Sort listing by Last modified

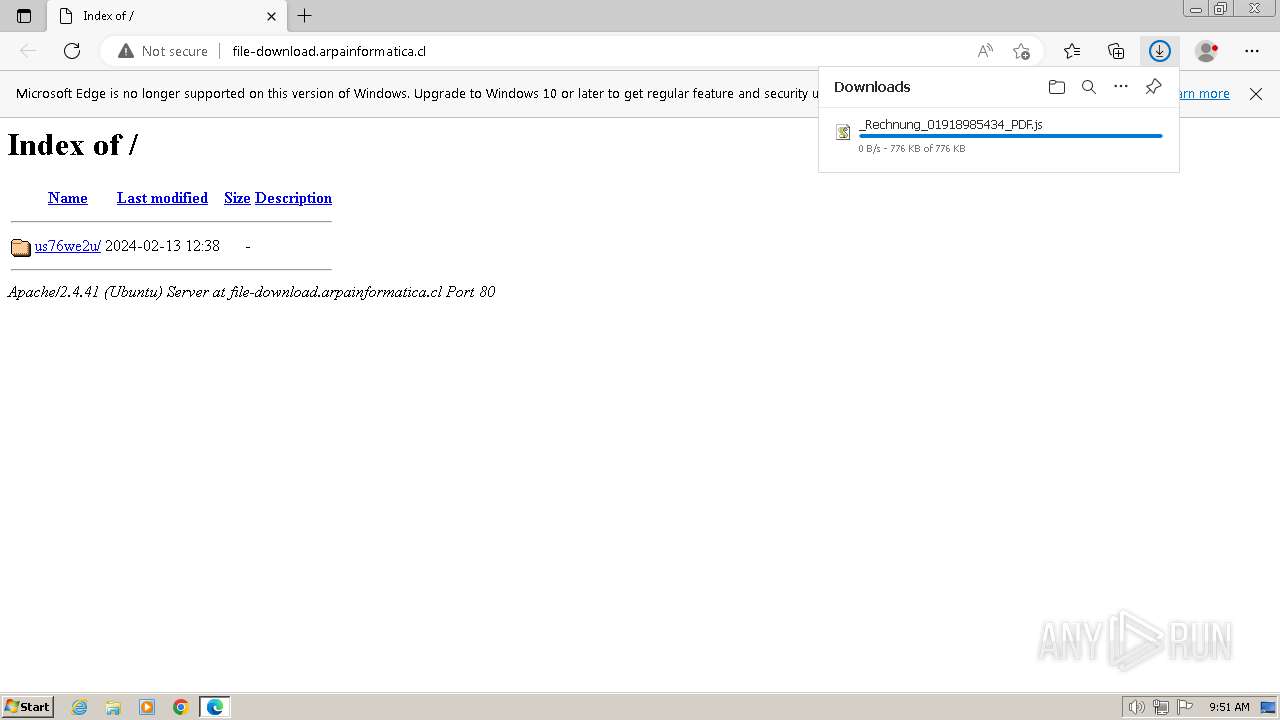(x=162, y=198)
